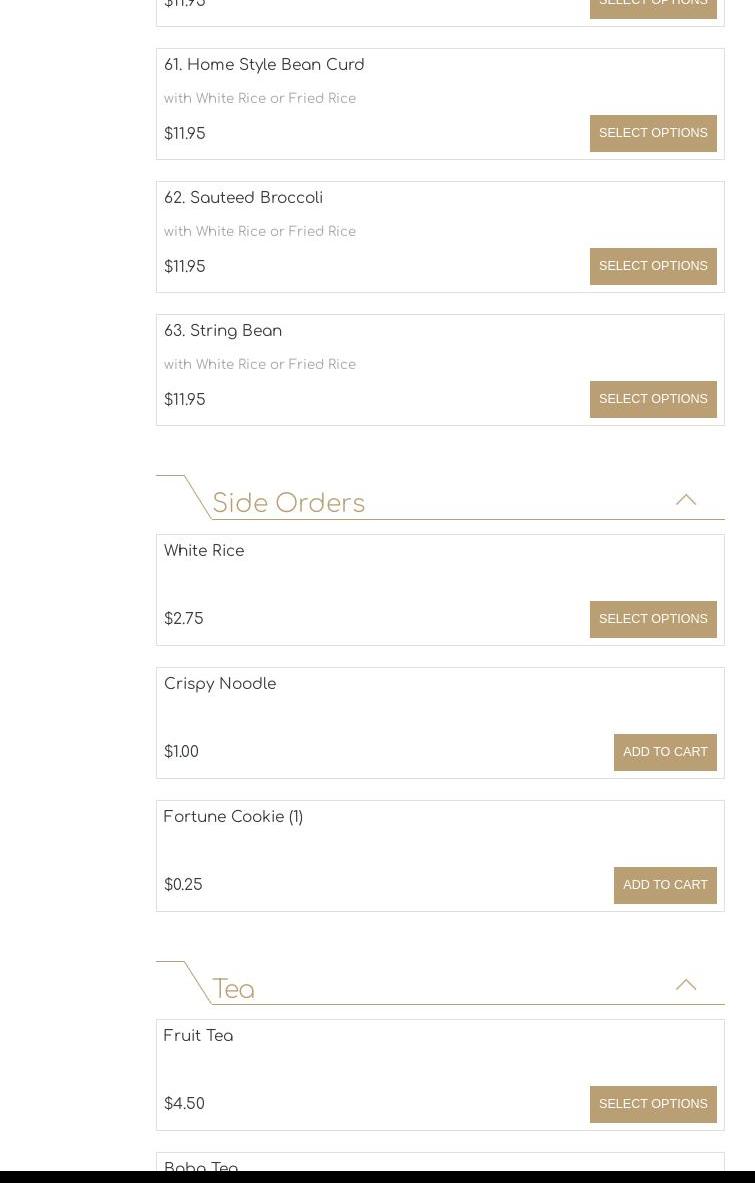Viewport: 755px width, 1183px height.
Task: Click the Fortune Cookie (1) name
Action: [233, 817]
